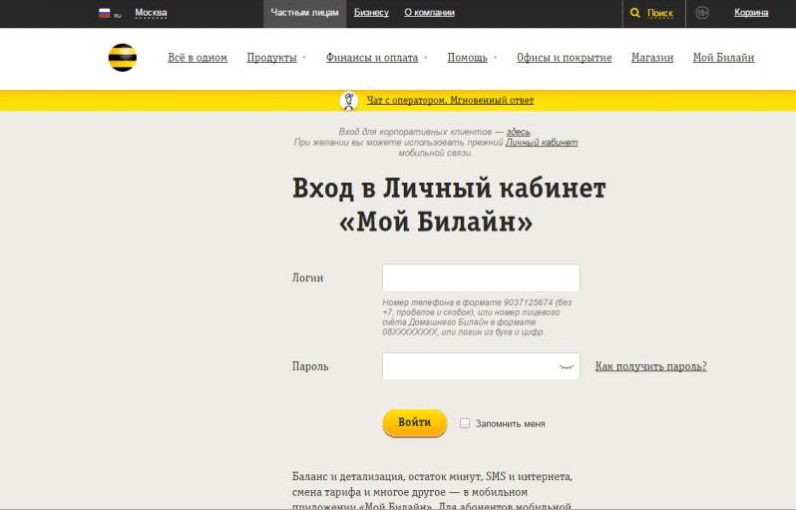Click the search magnifier icon
The image size is (796, 510).
pyautogui.click(x=635, y=13)
